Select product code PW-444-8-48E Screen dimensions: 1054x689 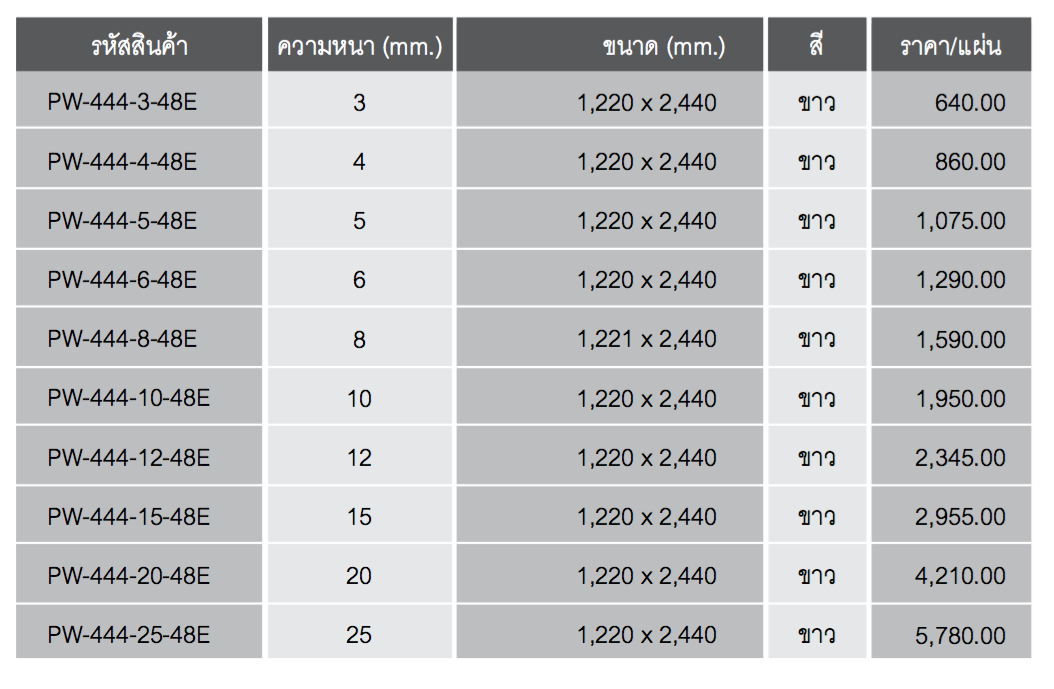[122, 339]
